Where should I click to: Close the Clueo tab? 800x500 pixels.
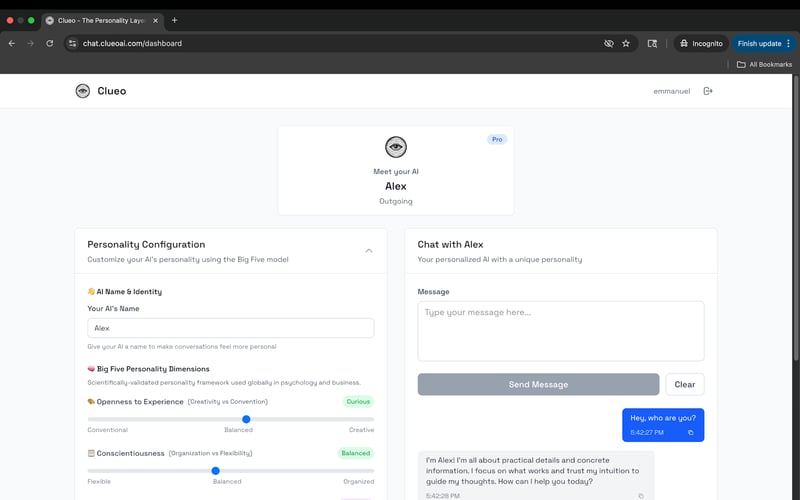pos(156,20)
